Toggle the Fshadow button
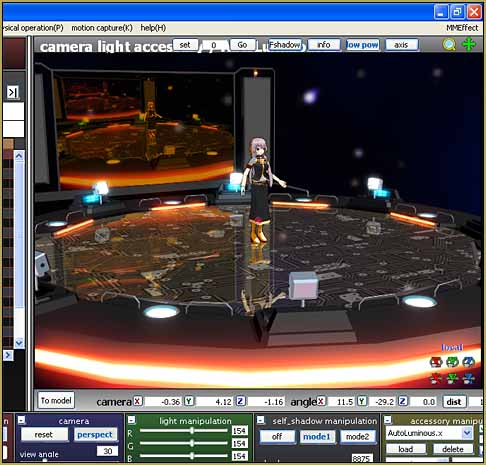Image resolution: width=486 pixels, height=465 pixels. click(x=285, y=45)
